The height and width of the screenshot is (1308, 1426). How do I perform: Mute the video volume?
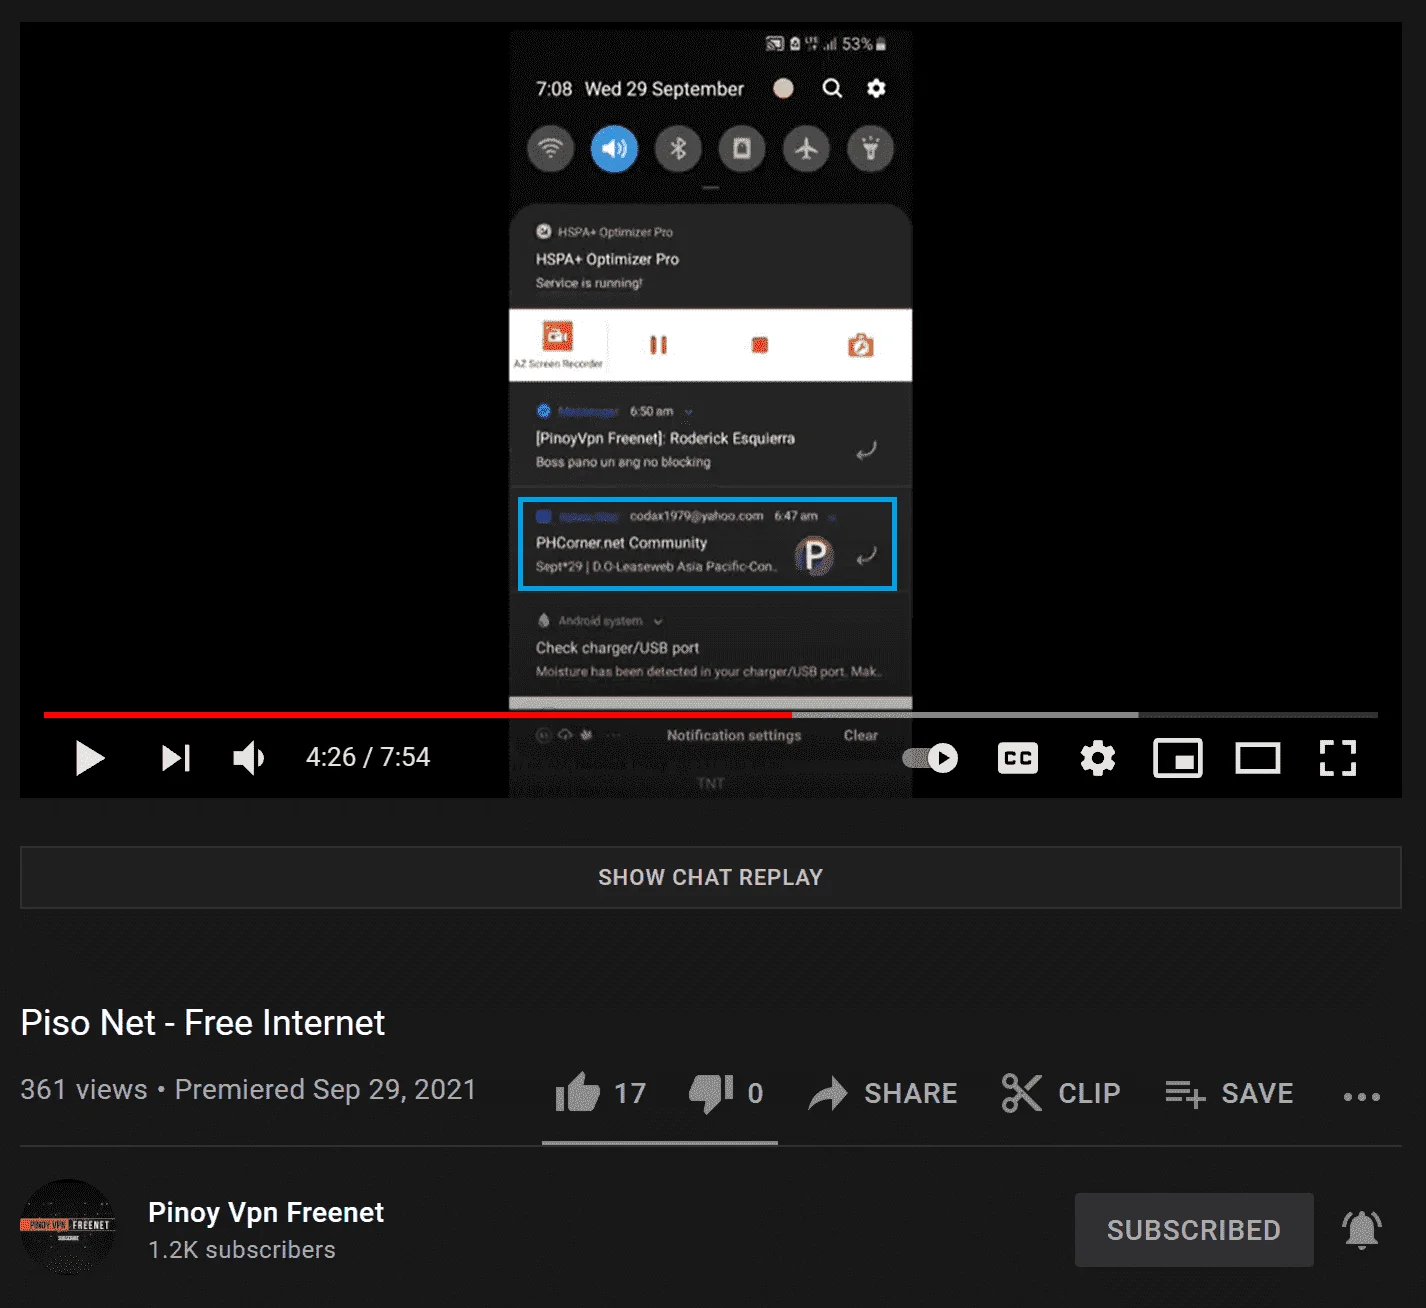pos(248,758)
